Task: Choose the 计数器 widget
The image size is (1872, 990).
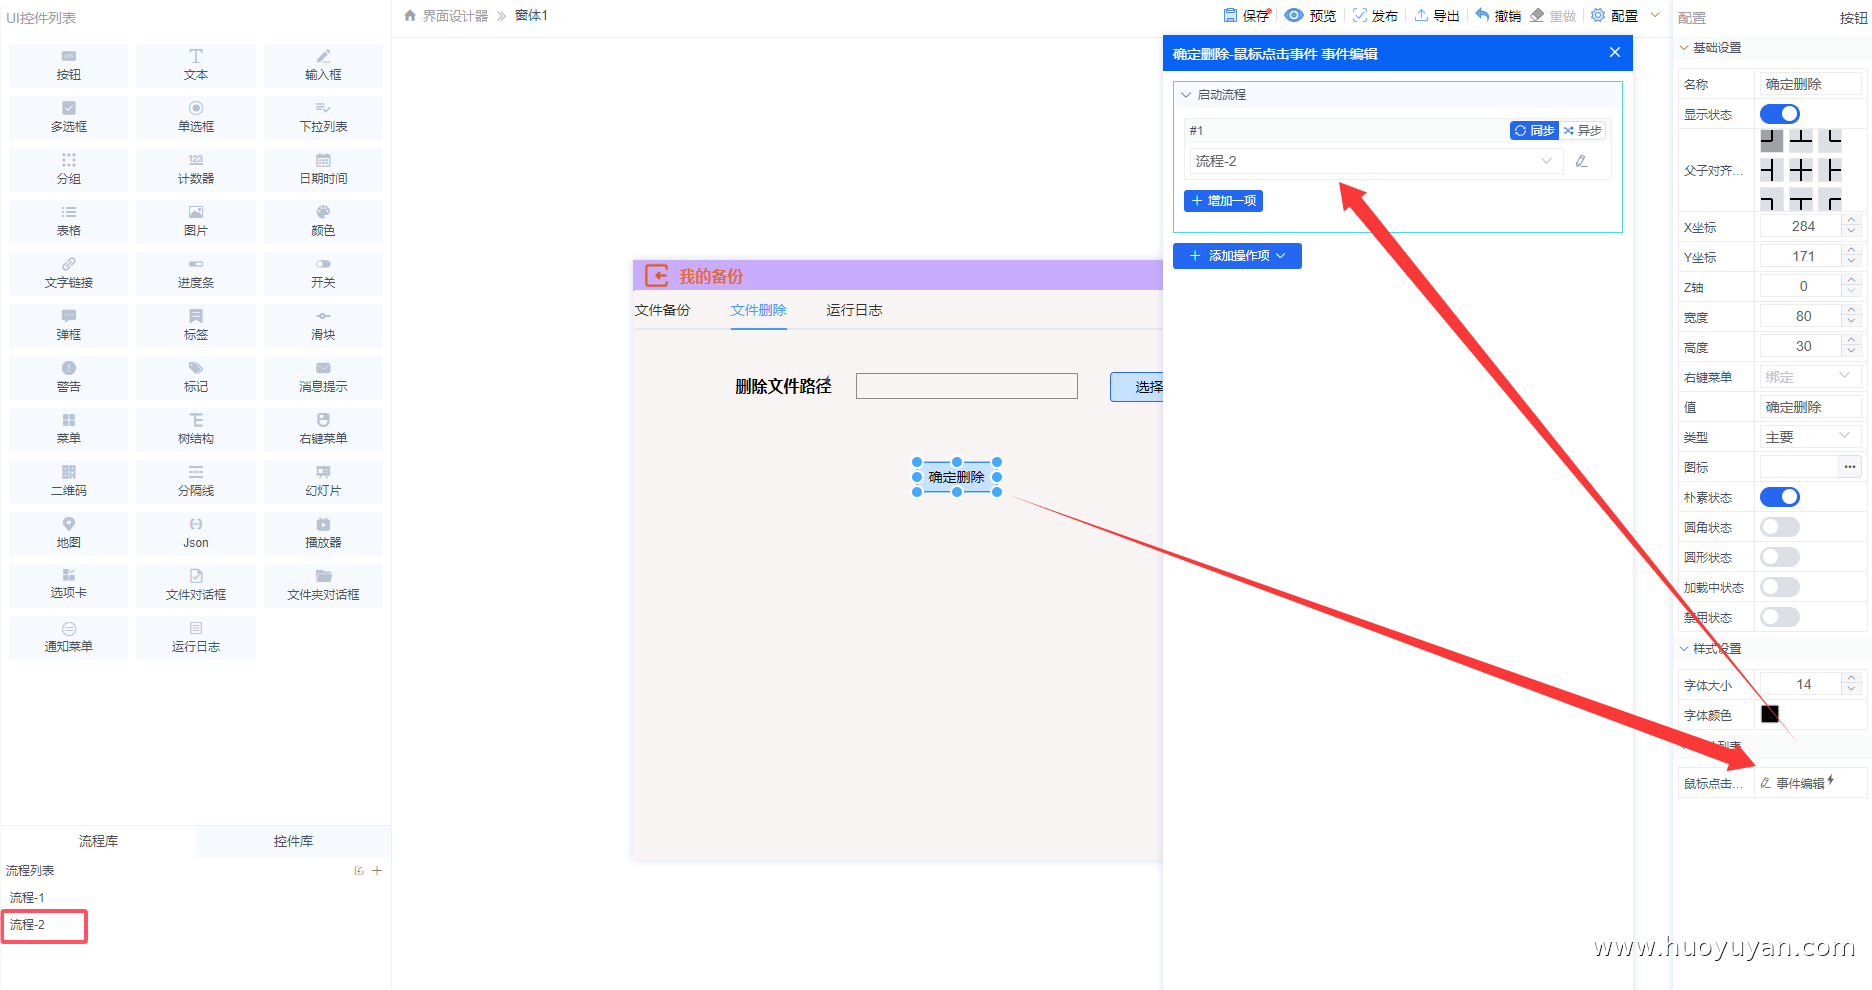Action: (x=196, y=170)
